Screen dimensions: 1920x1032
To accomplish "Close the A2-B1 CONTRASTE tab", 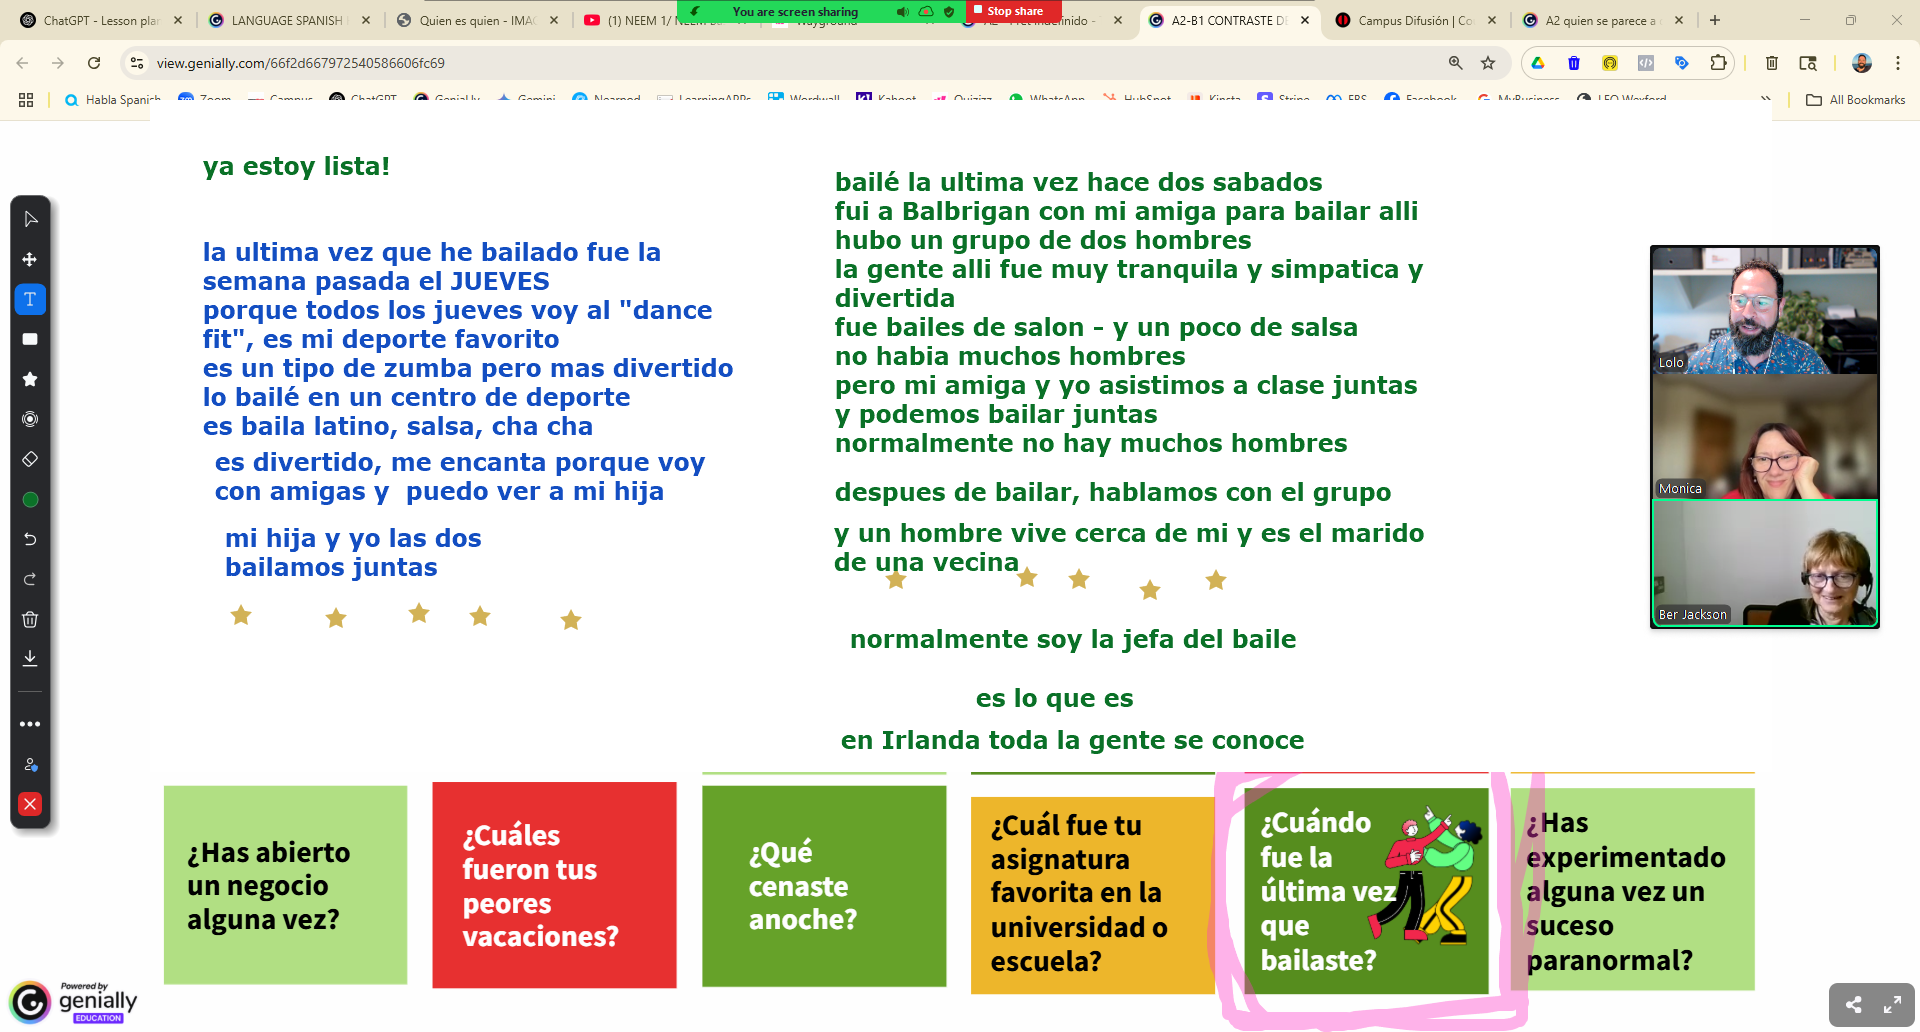I will (1305, 20).
